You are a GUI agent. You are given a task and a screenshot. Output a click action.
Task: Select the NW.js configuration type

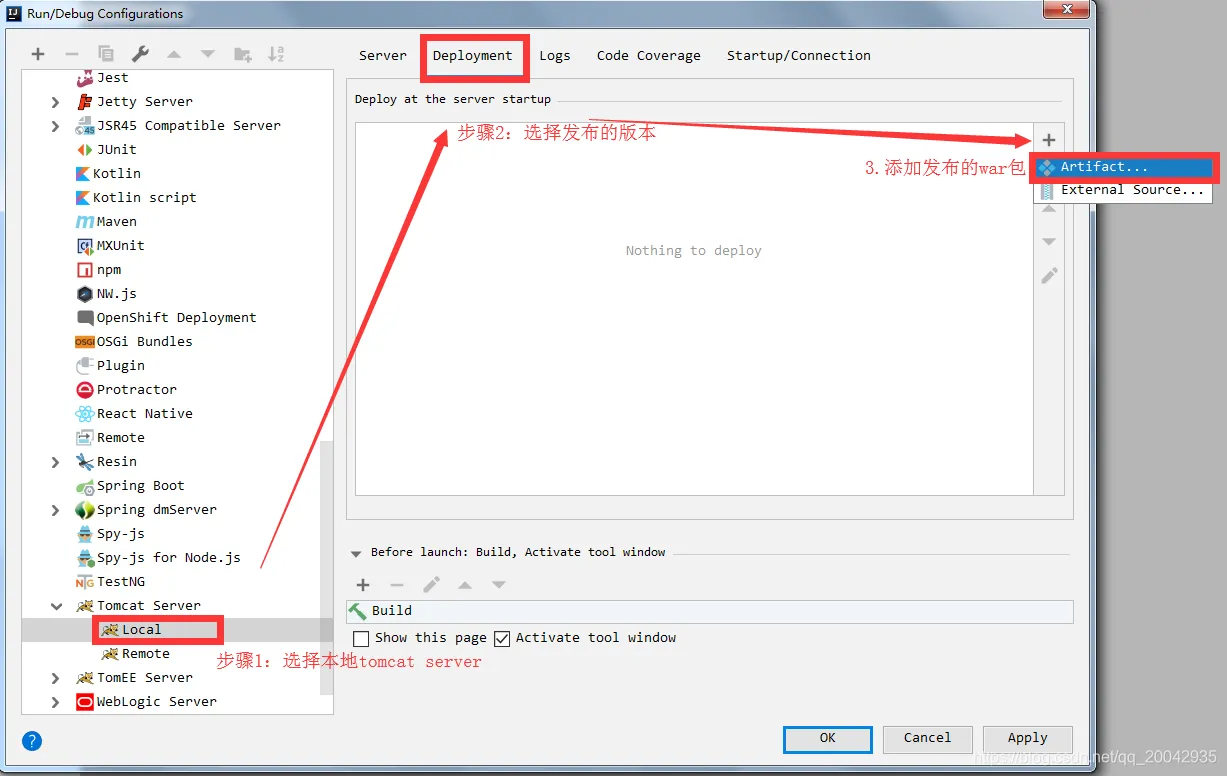point(107,293)
